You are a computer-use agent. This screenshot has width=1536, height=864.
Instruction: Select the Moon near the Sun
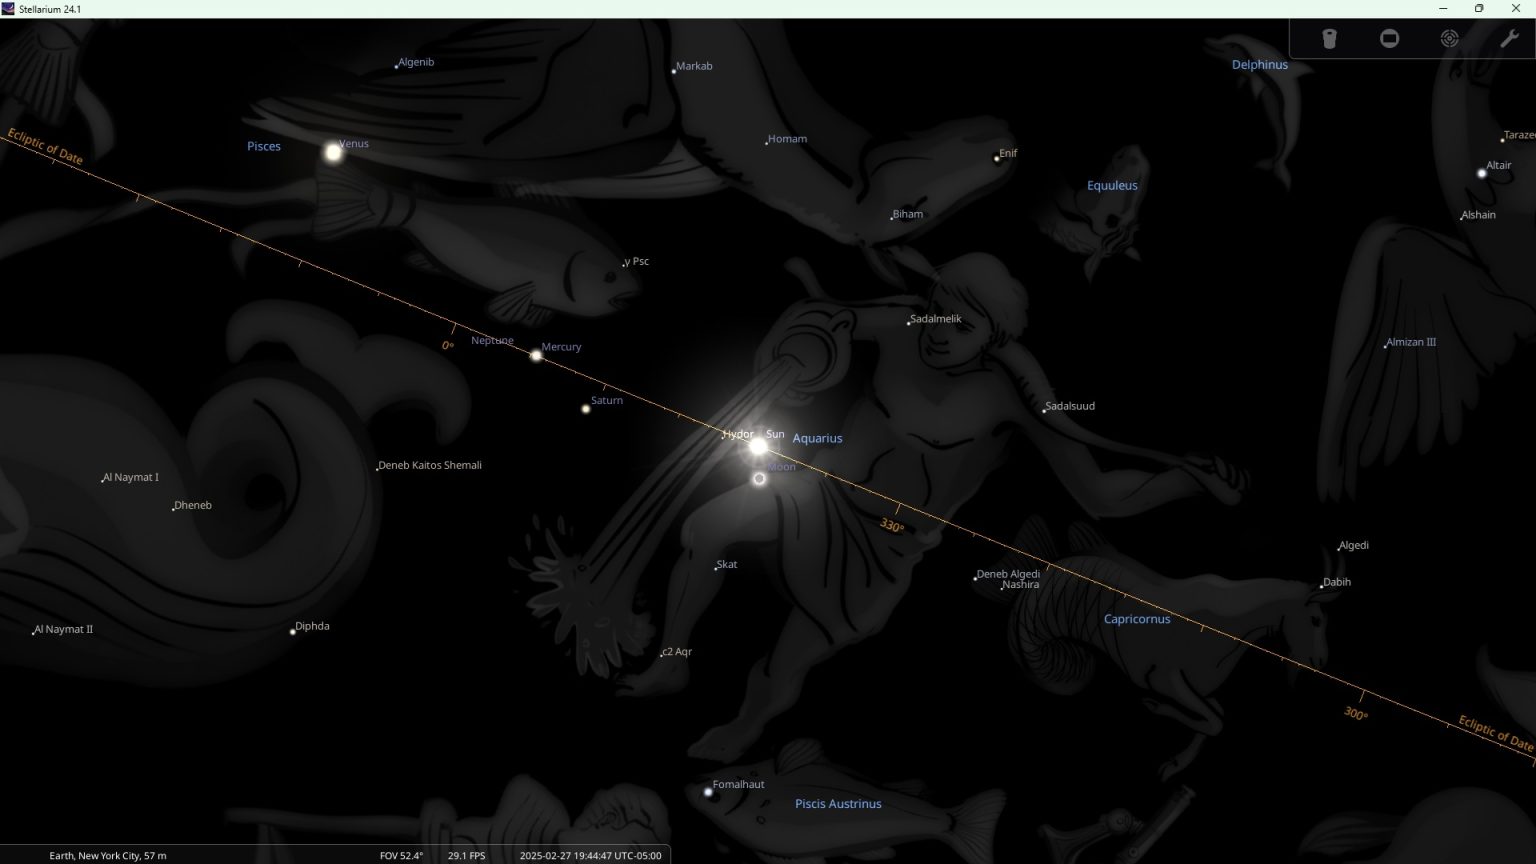click(758, 479)
